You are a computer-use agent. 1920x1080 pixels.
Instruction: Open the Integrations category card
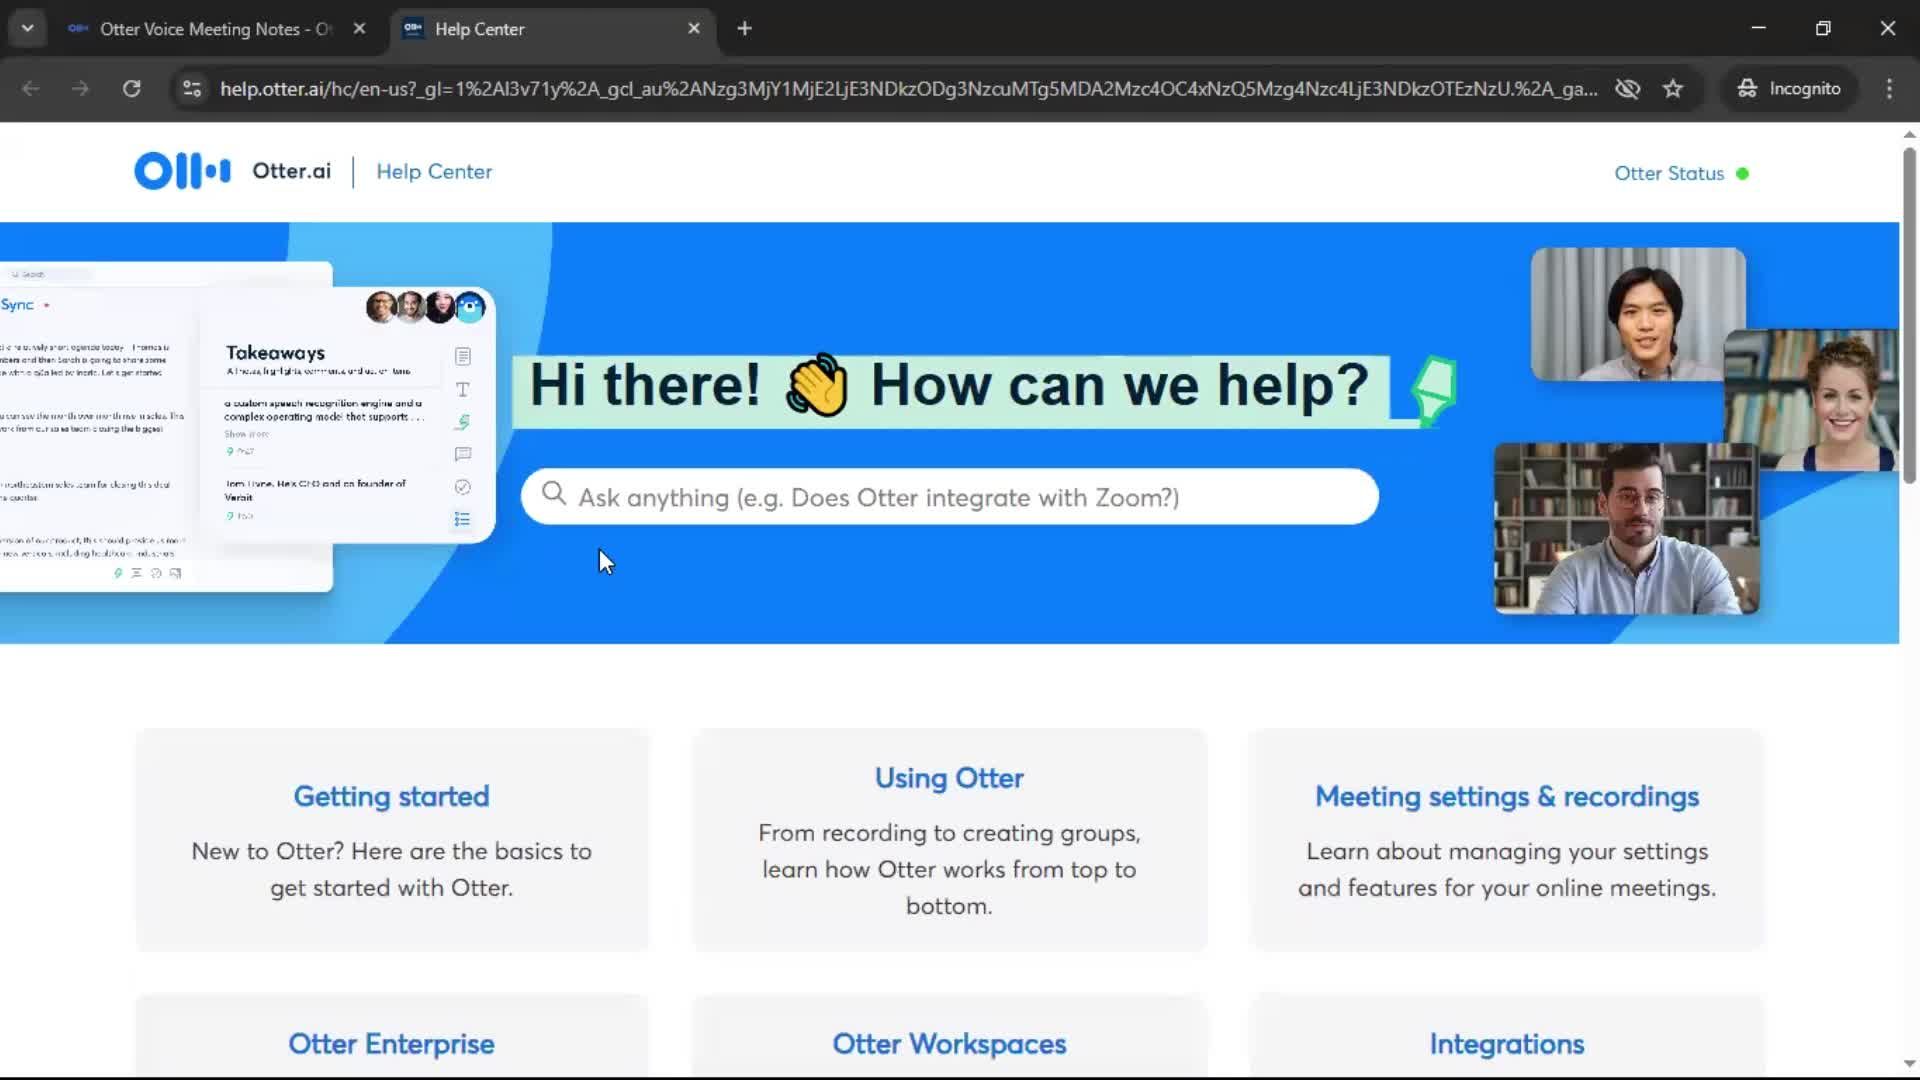tap(1506, 1043)
